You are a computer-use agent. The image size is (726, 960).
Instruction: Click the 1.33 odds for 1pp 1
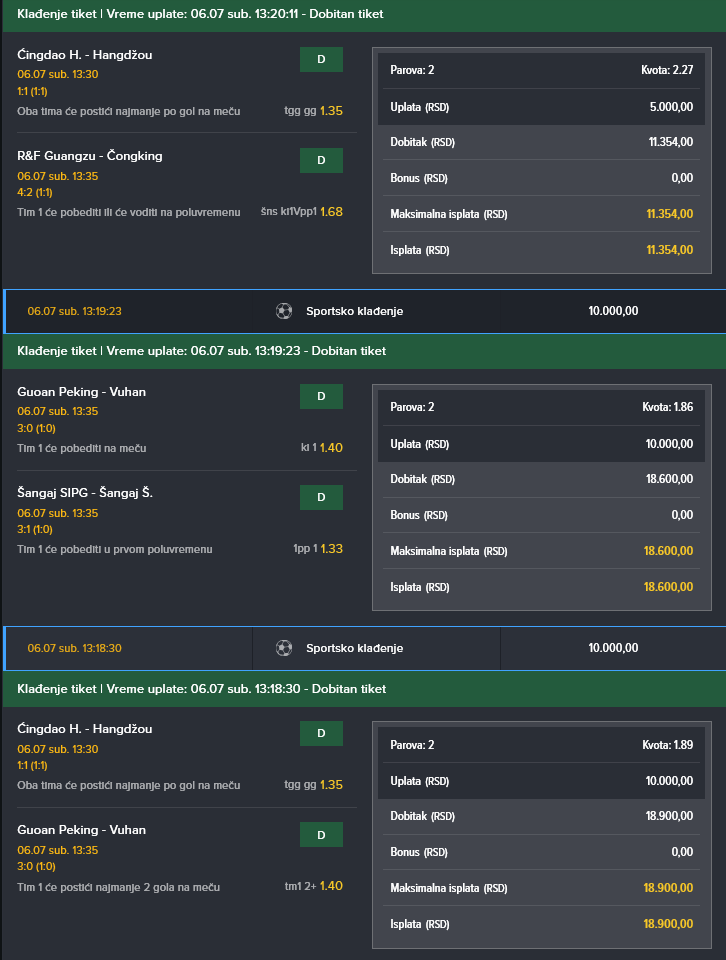click(331, 549)
